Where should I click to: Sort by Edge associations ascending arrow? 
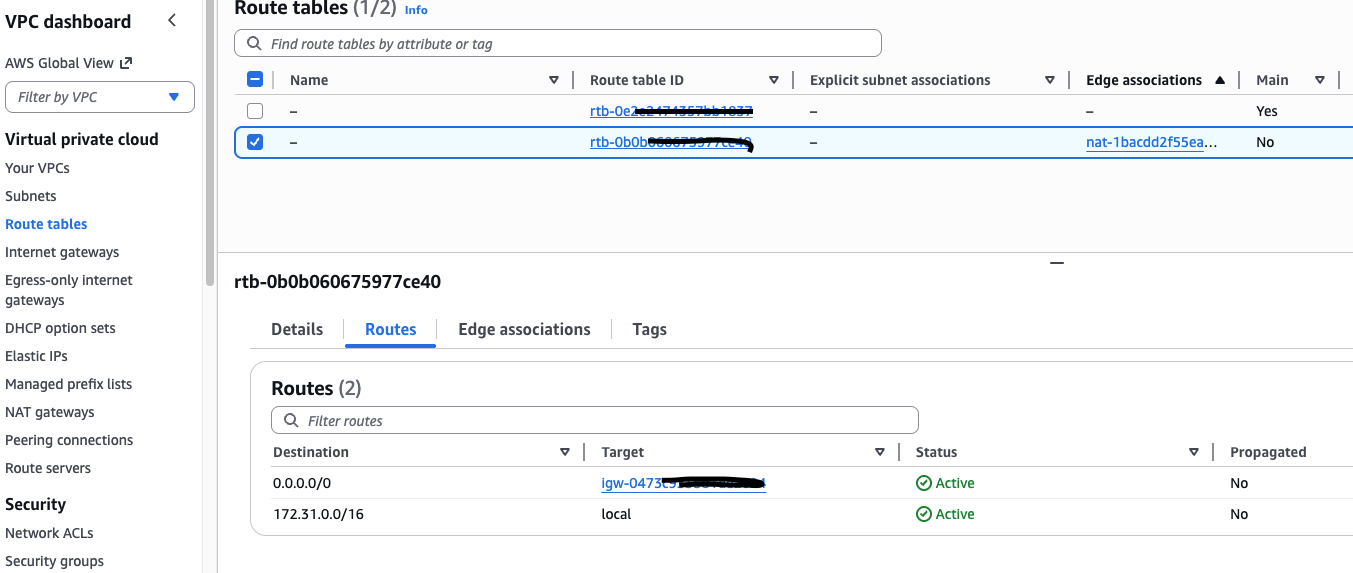pos(1220,80)
